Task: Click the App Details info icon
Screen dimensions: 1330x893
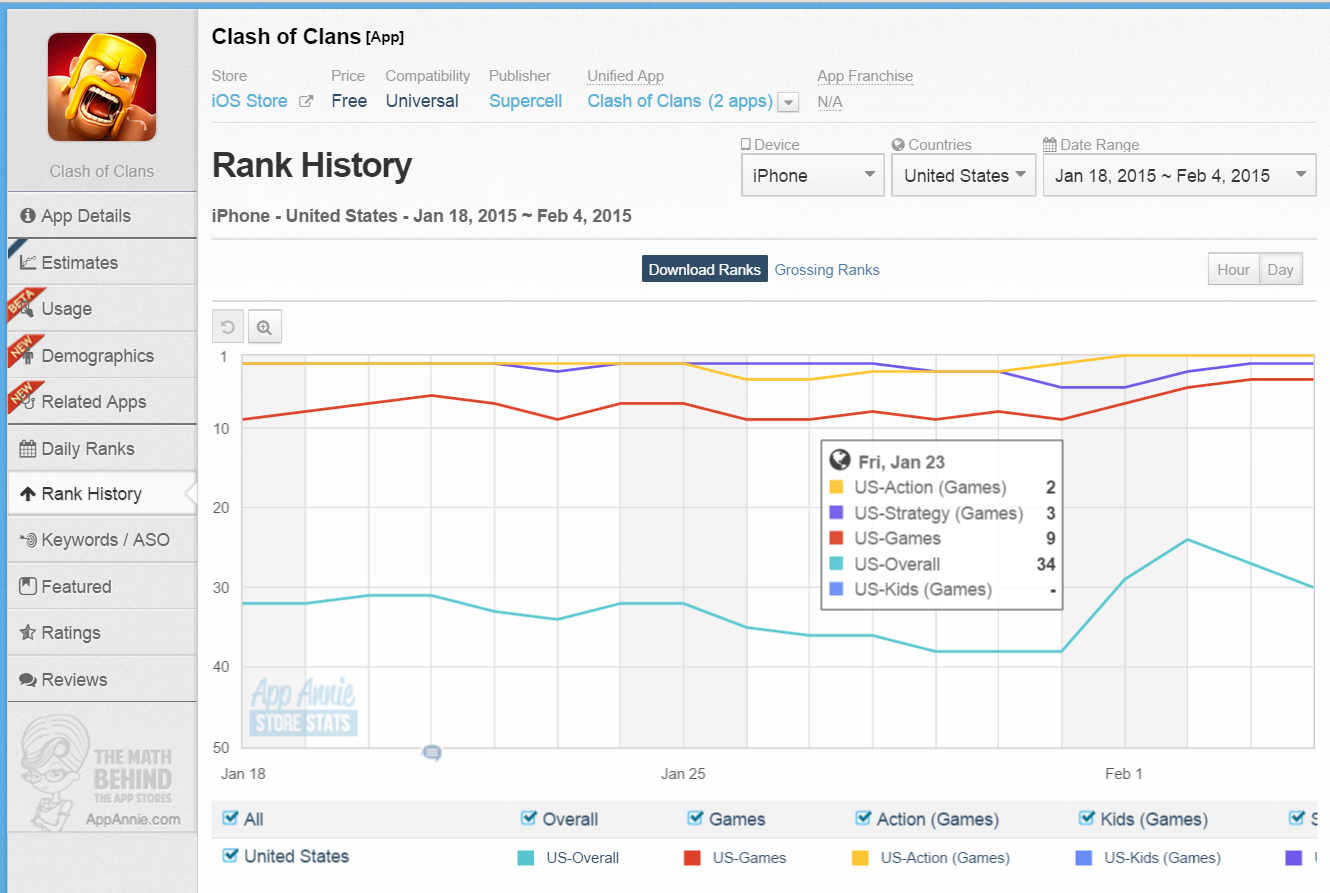Action: pyautogui.click(x=28, y=216)
